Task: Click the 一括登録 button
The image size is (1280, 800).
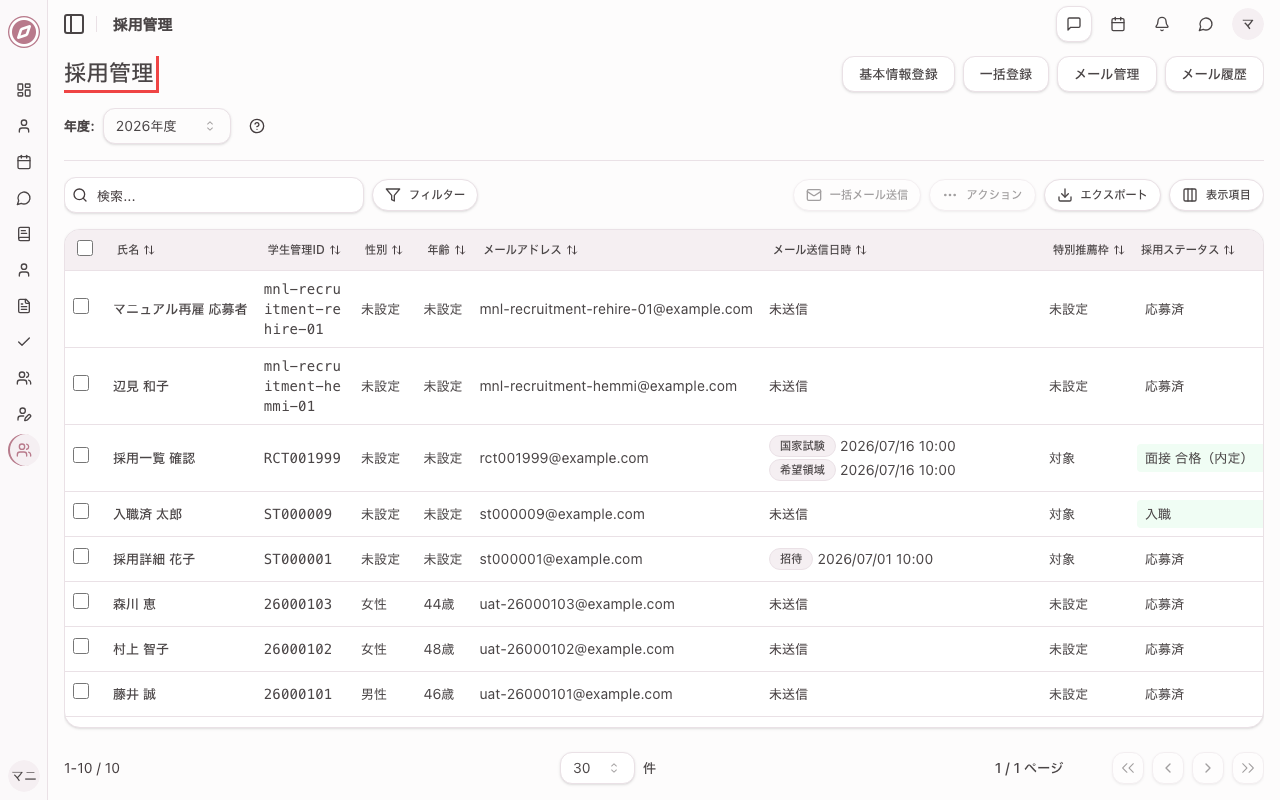Action: (1006, 74)
